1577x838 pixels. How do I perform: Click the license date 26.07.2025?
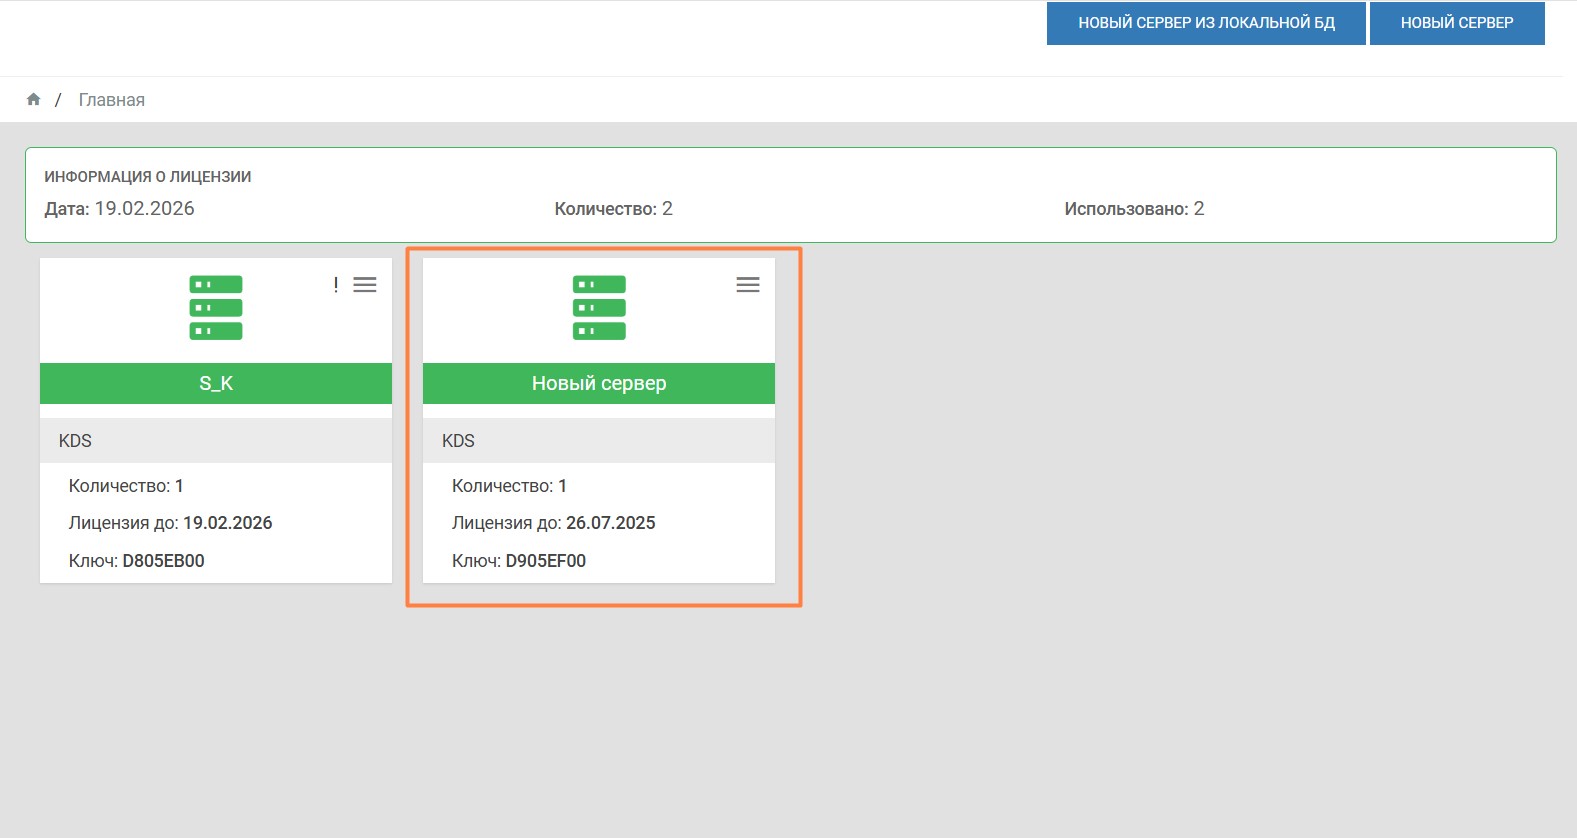[x=610, y=523]
